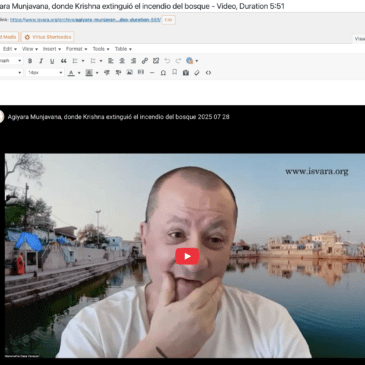Screen dimensions: 365x365
Task: Insert horizontal line
Action: tap(152, 73)
